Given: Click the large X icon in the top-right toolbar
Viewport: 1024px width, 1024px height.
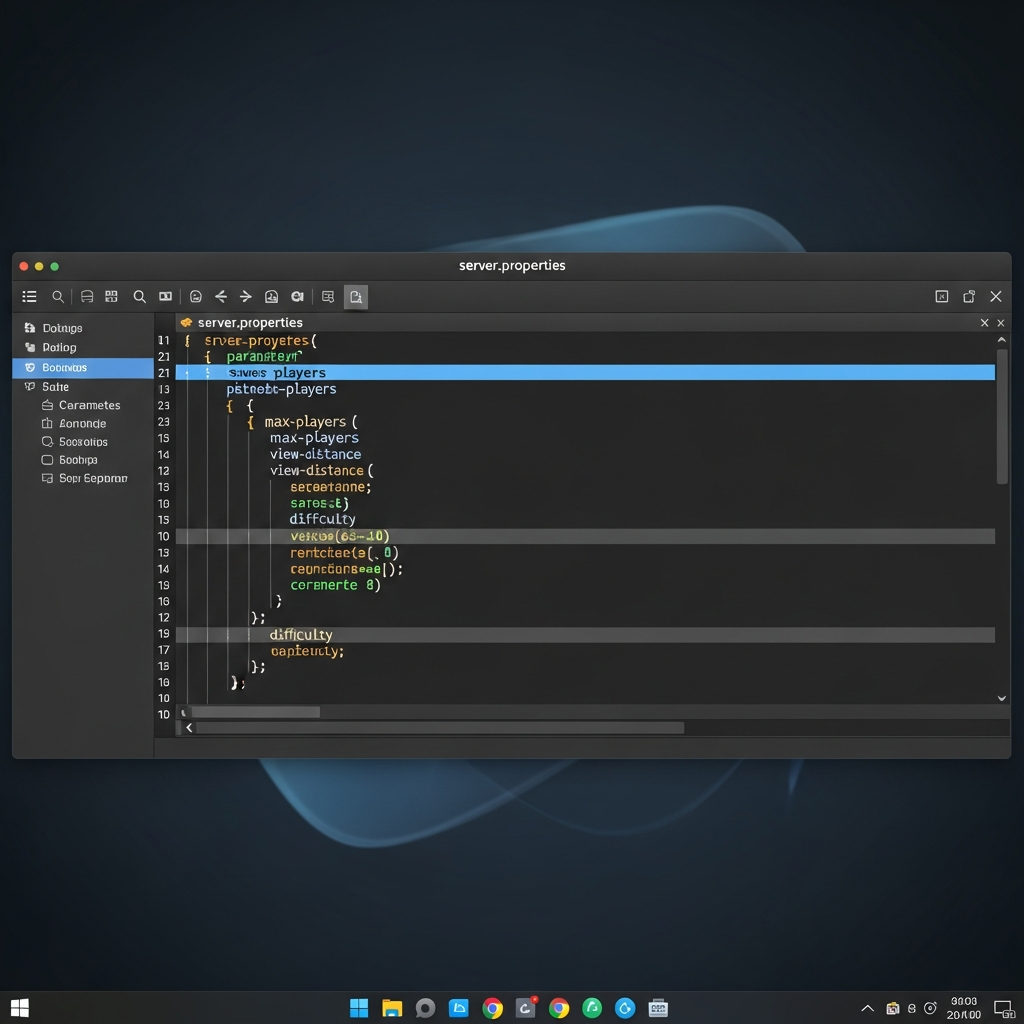Looking at the screenshot, I should [x=996, y=296].
